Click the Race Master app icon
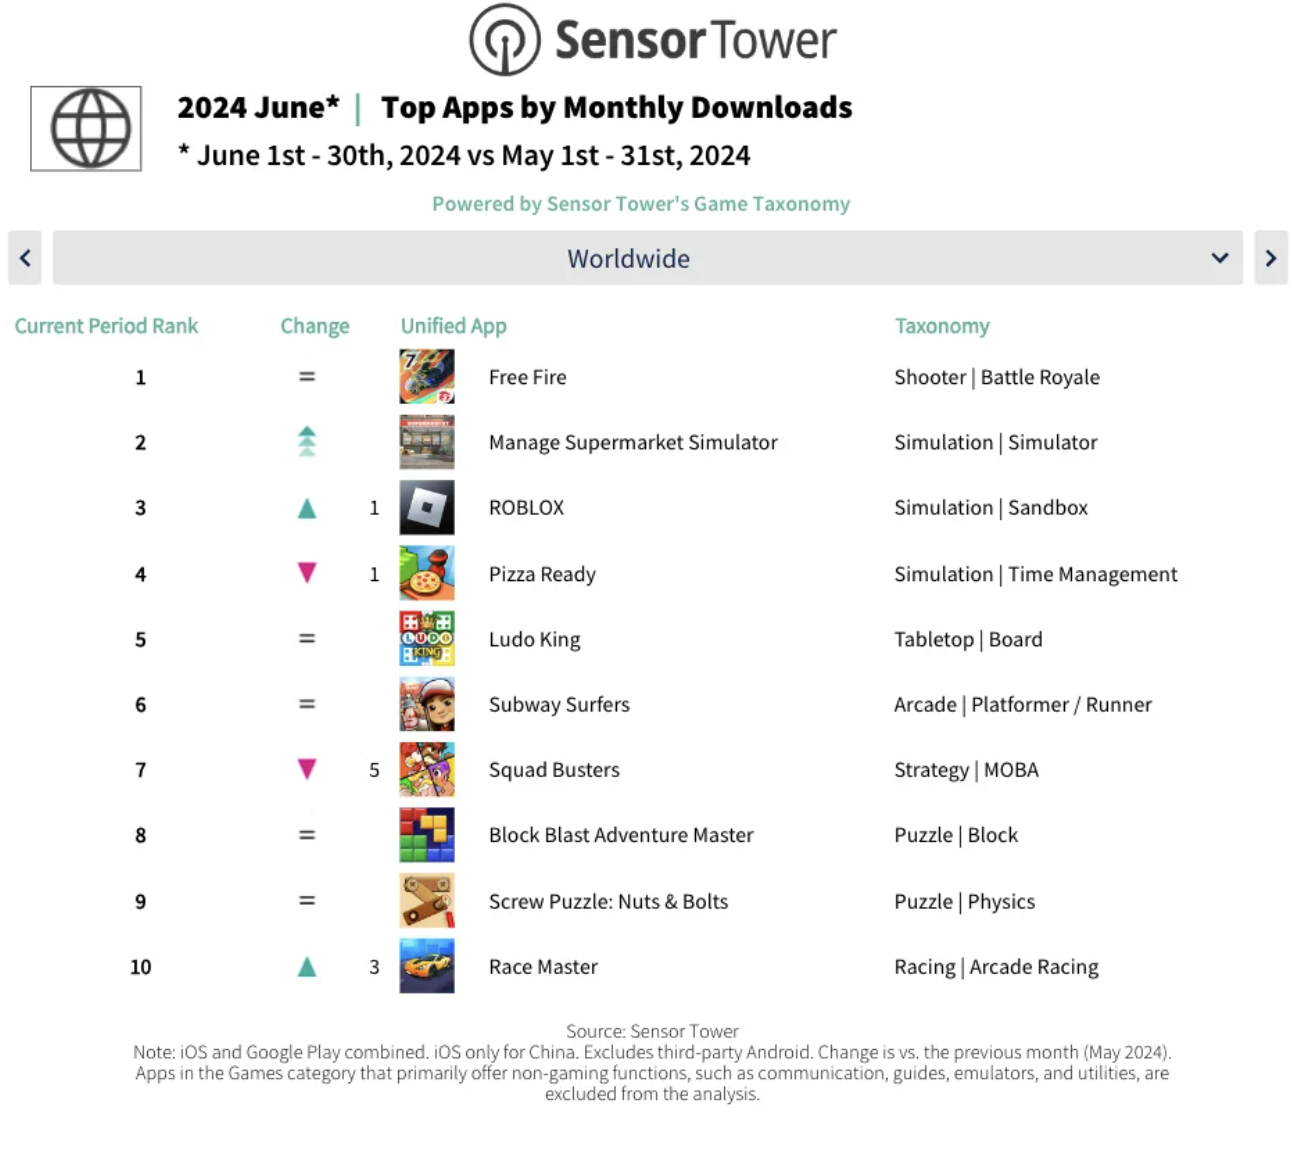Screen dimensions: 1292x1150 click(x=426, y=966)
